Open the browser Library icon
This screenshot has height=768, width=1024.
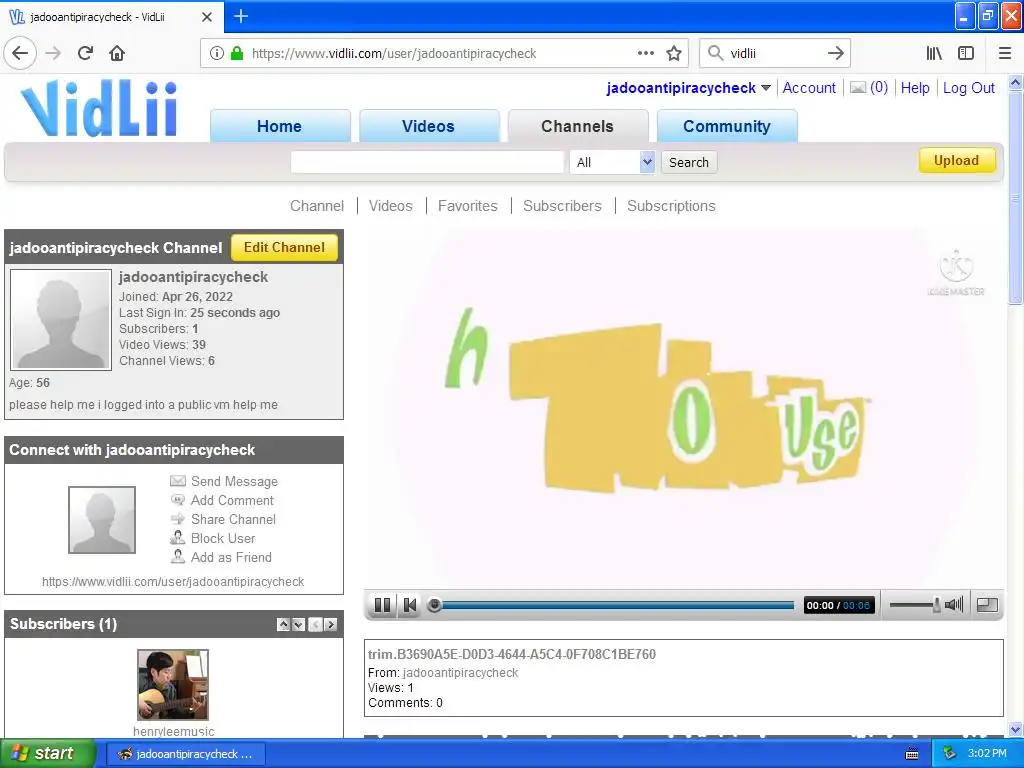(934, 54)
